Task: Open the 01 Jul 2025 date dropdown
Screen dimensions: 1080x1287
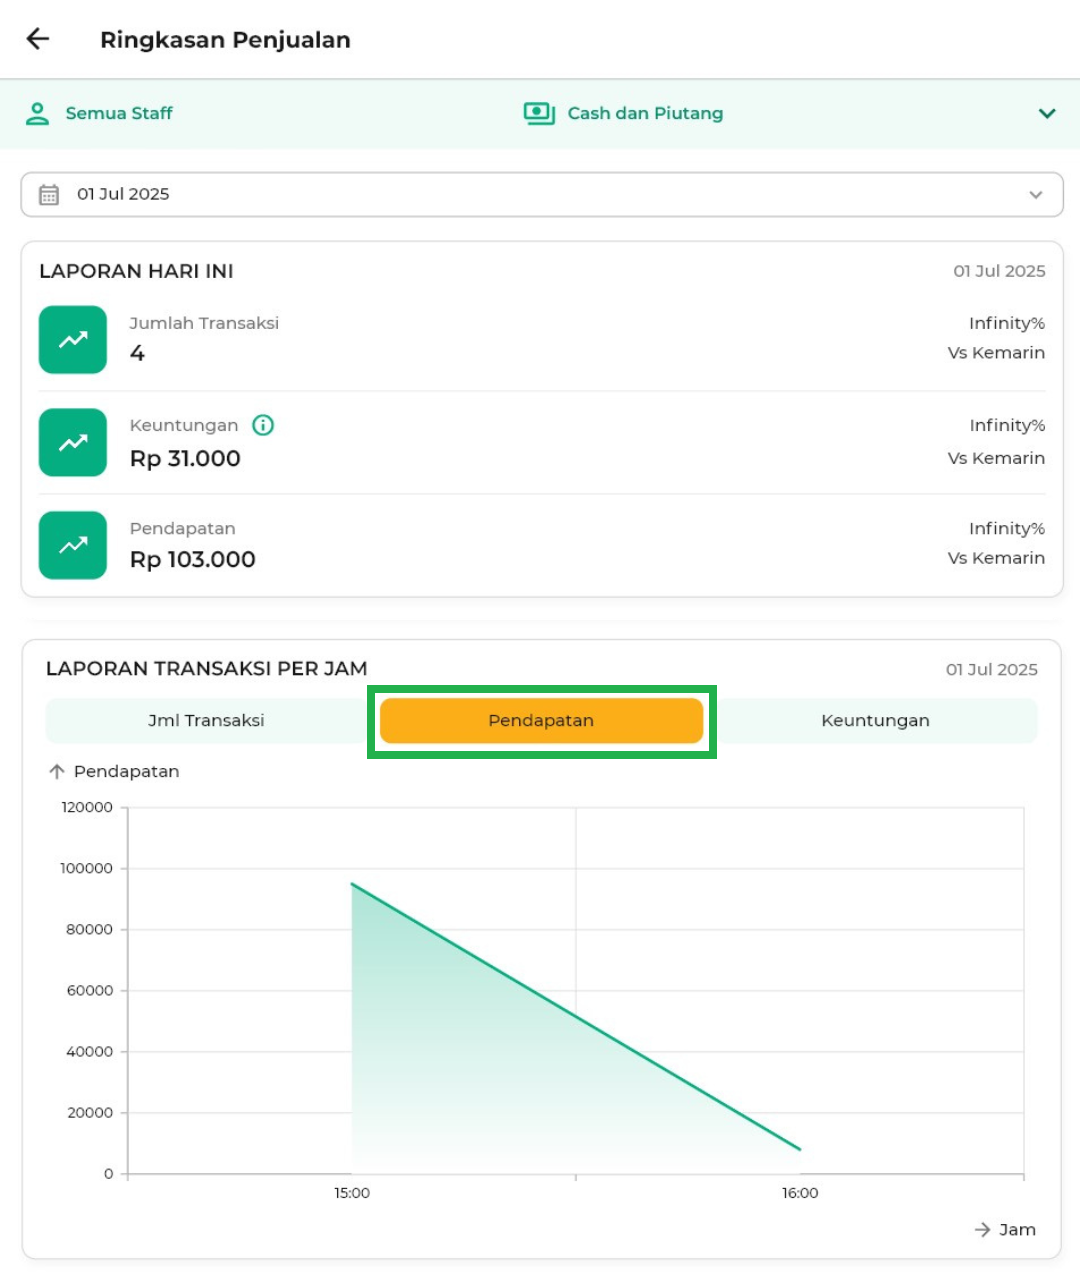Action: coord(540,195)
